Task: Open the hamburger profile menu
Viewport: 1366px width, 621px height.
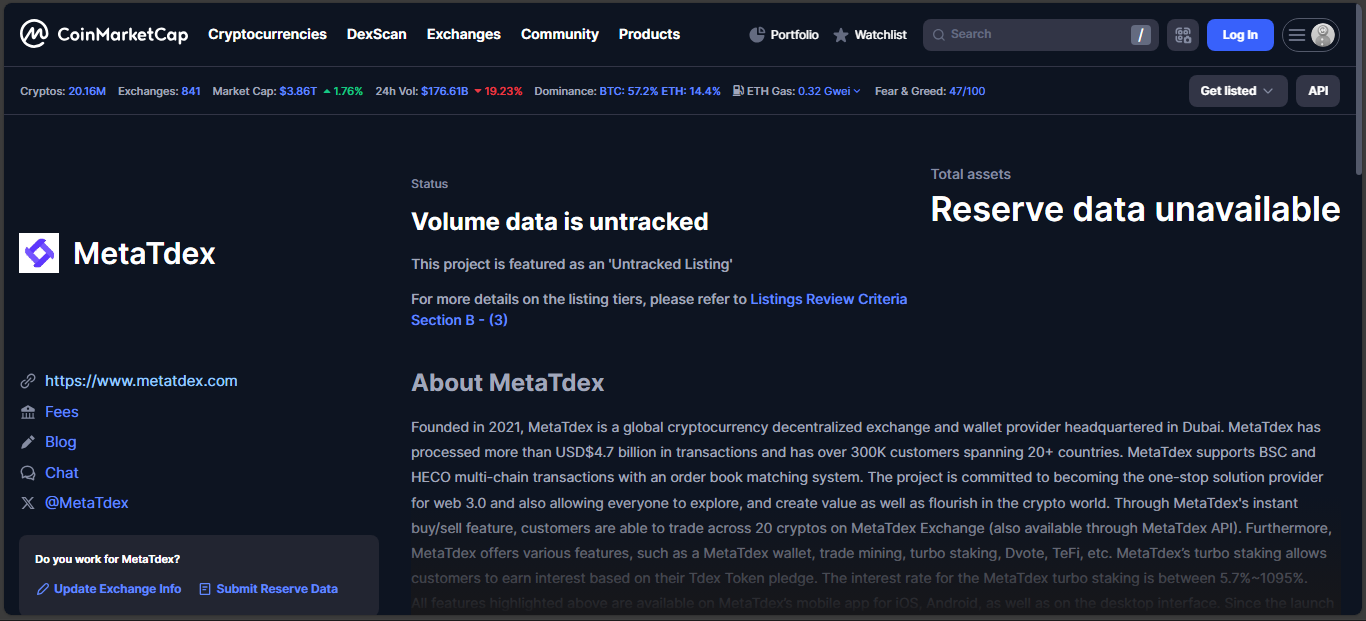Action: pyautogui.click(x=1310, y=35)
